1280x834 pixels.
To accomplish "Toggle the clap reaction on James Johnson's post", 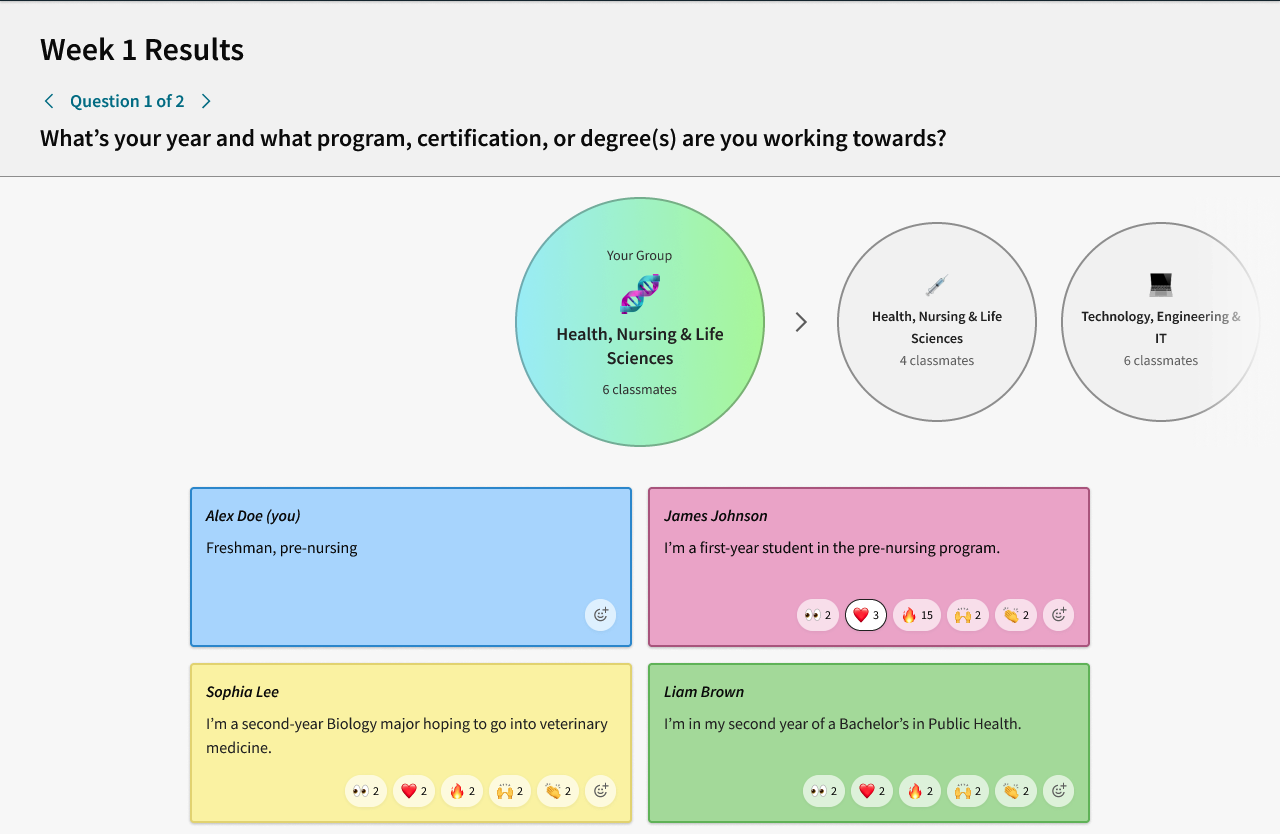I will pyautogui.click(x=1015, y=615).
